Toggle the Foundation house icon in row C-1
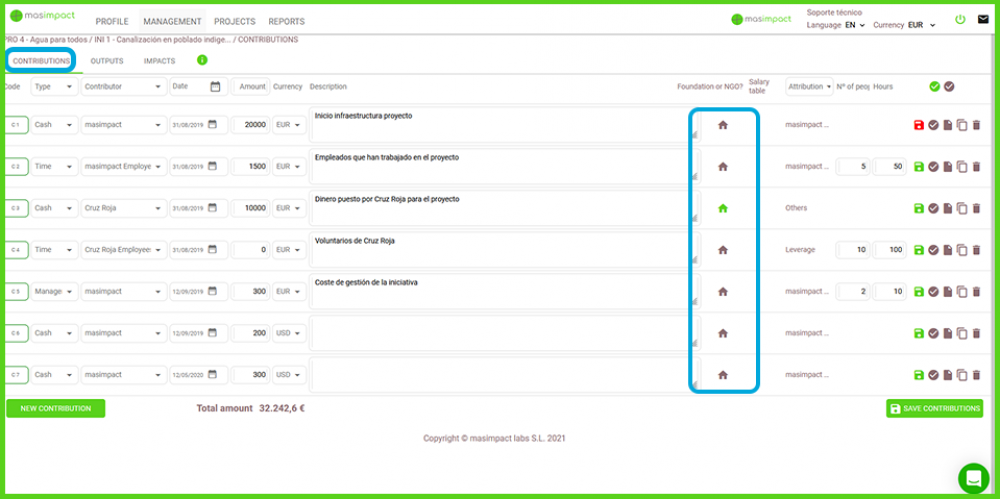Viewport: 1000px width, 499px height. pyautogui.click(x=723, y=125)
